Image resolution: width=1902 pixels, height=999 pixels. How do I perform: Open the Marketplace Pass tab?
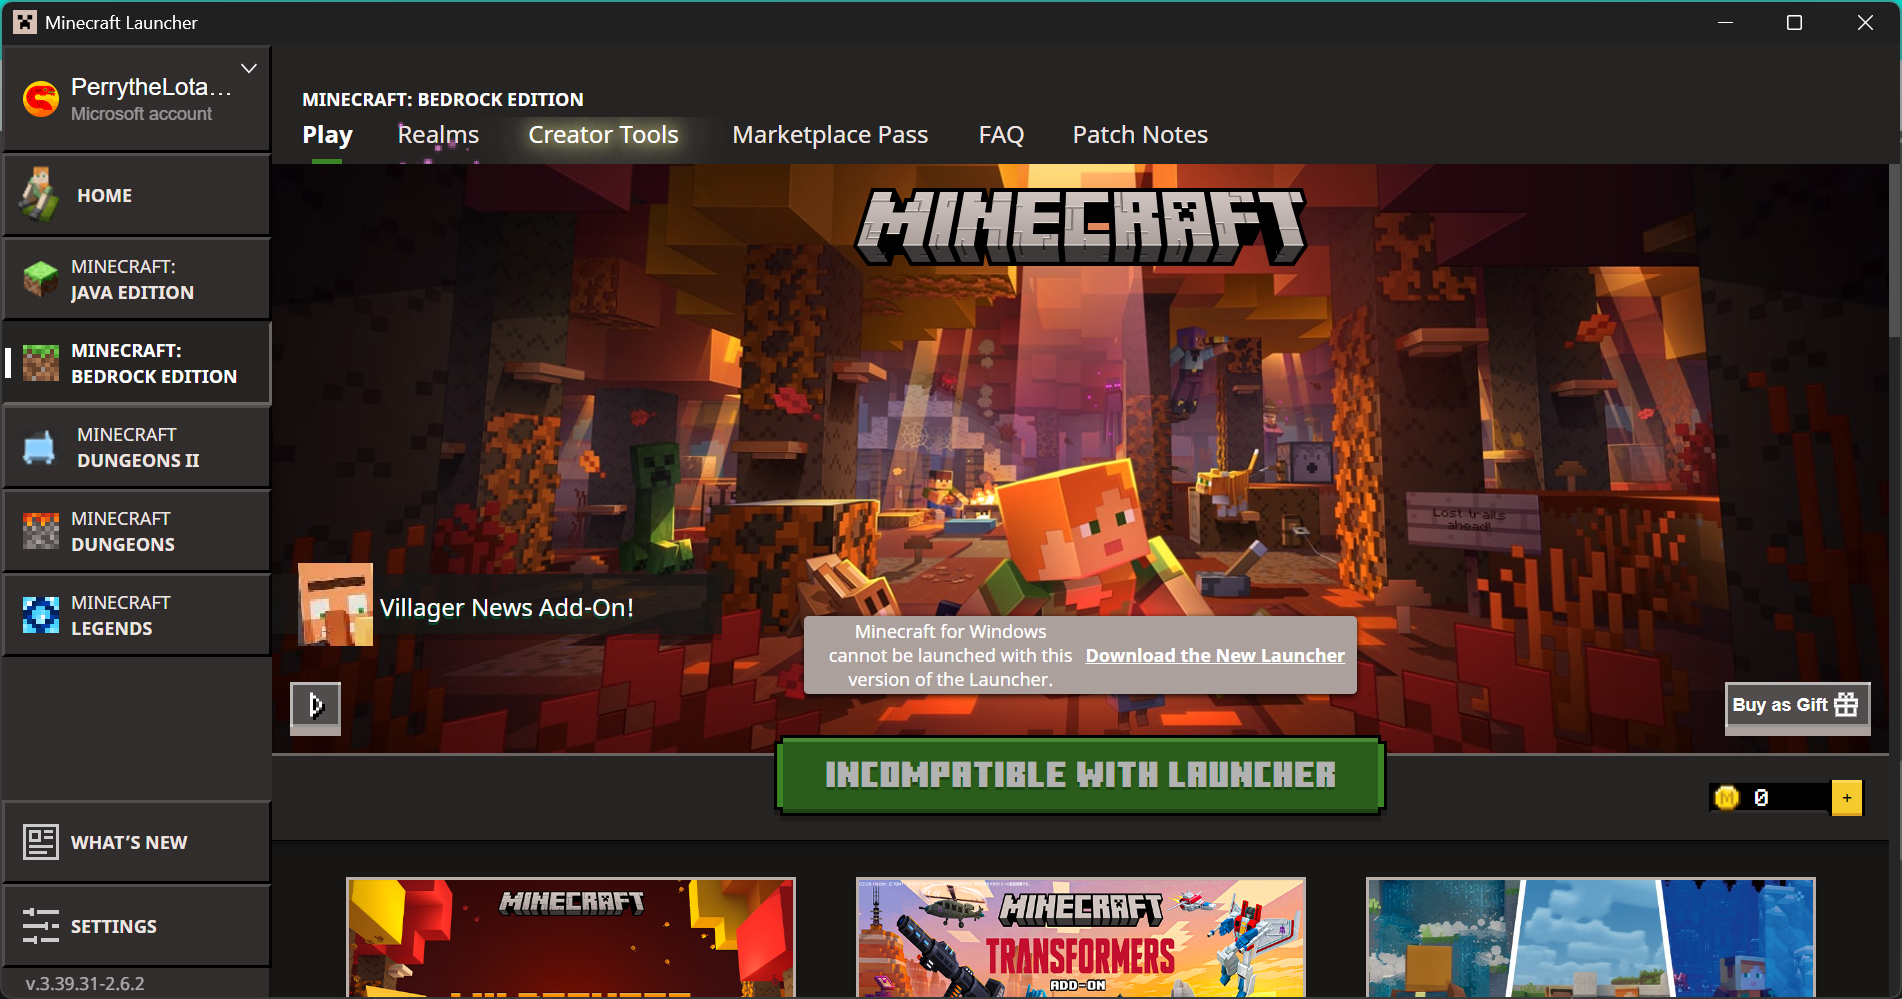830,135
